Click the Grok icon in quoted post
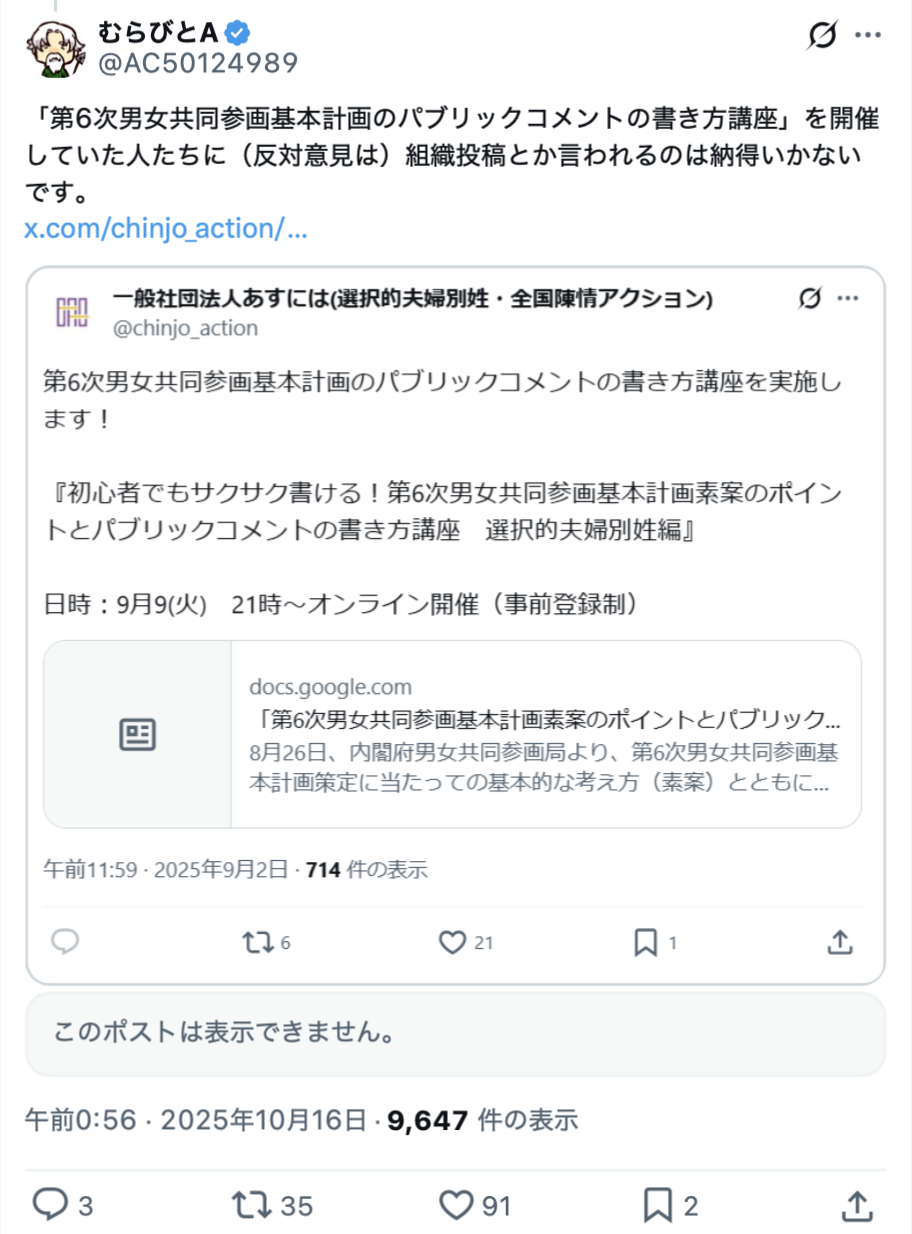 (810, 298)
